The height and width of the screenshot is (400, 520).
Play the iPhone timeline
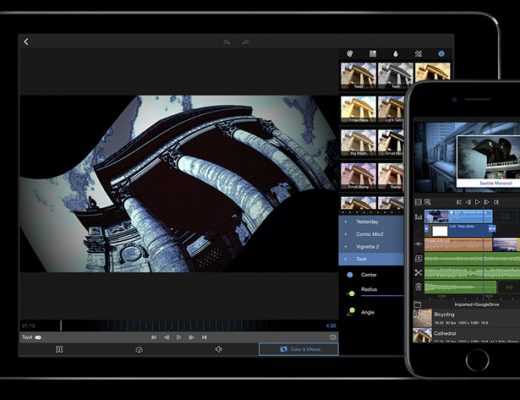point(477,202)
